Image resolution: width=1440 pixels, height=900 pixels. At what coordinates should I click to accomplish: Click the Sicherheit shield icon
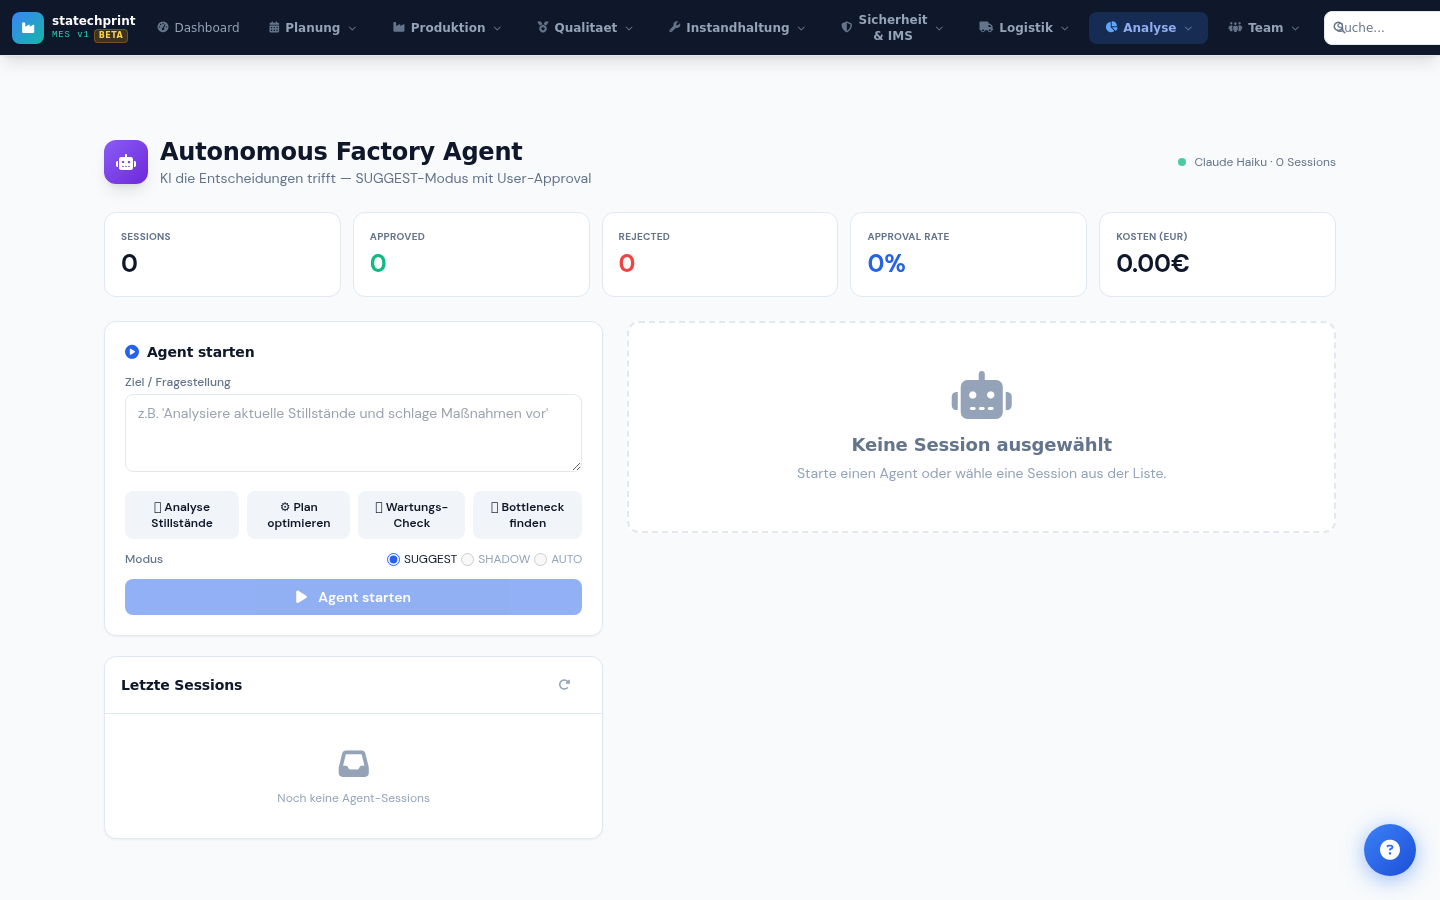click(x=847, y=28)
